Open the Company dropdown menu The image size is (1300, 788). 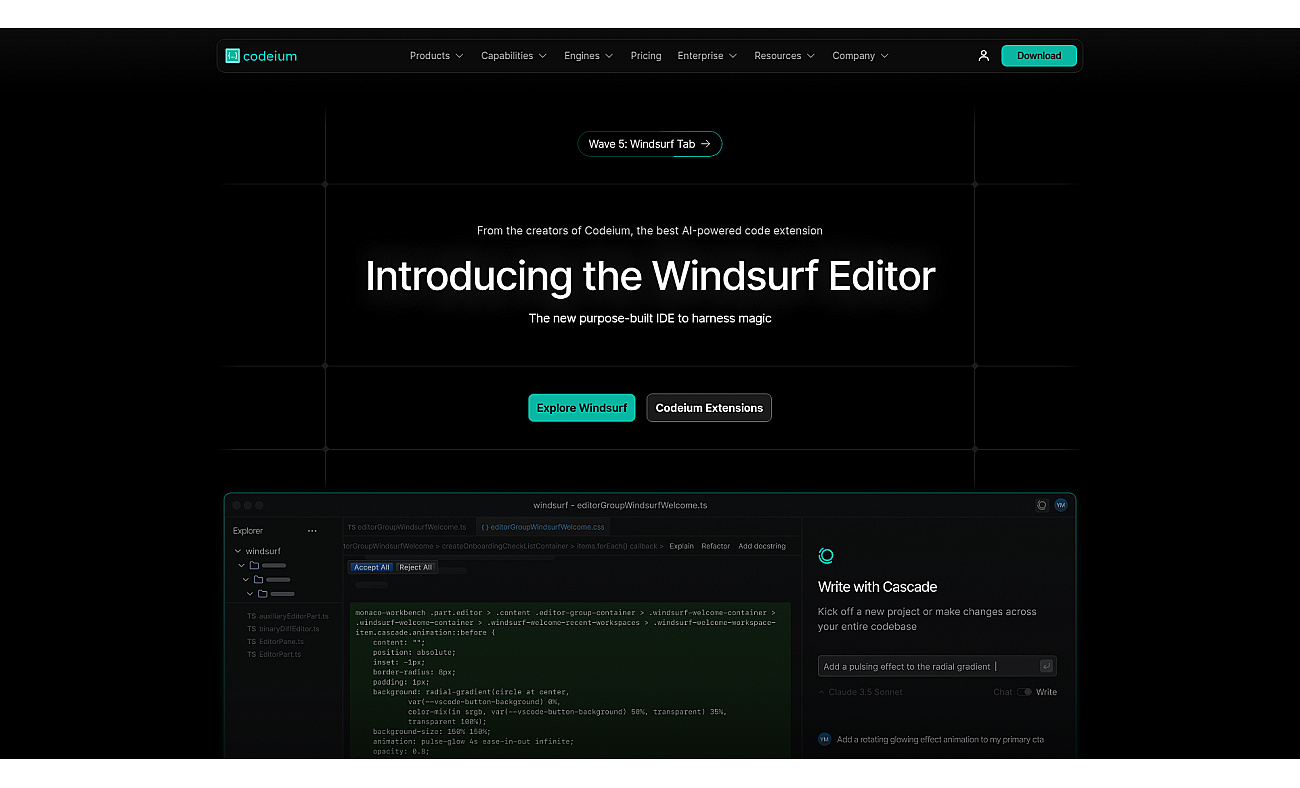point(860,56)
